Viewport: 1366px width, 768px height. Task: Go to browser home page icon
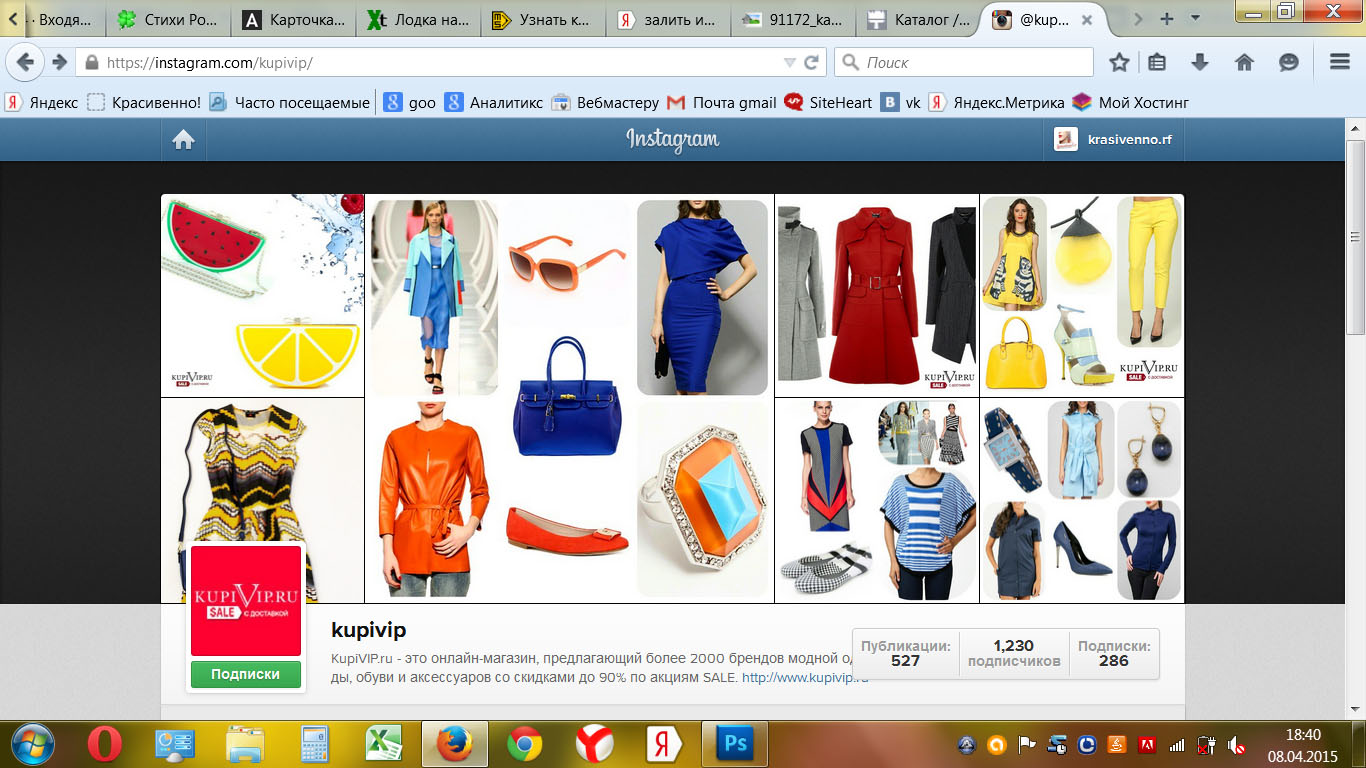tap(1244, 62)
